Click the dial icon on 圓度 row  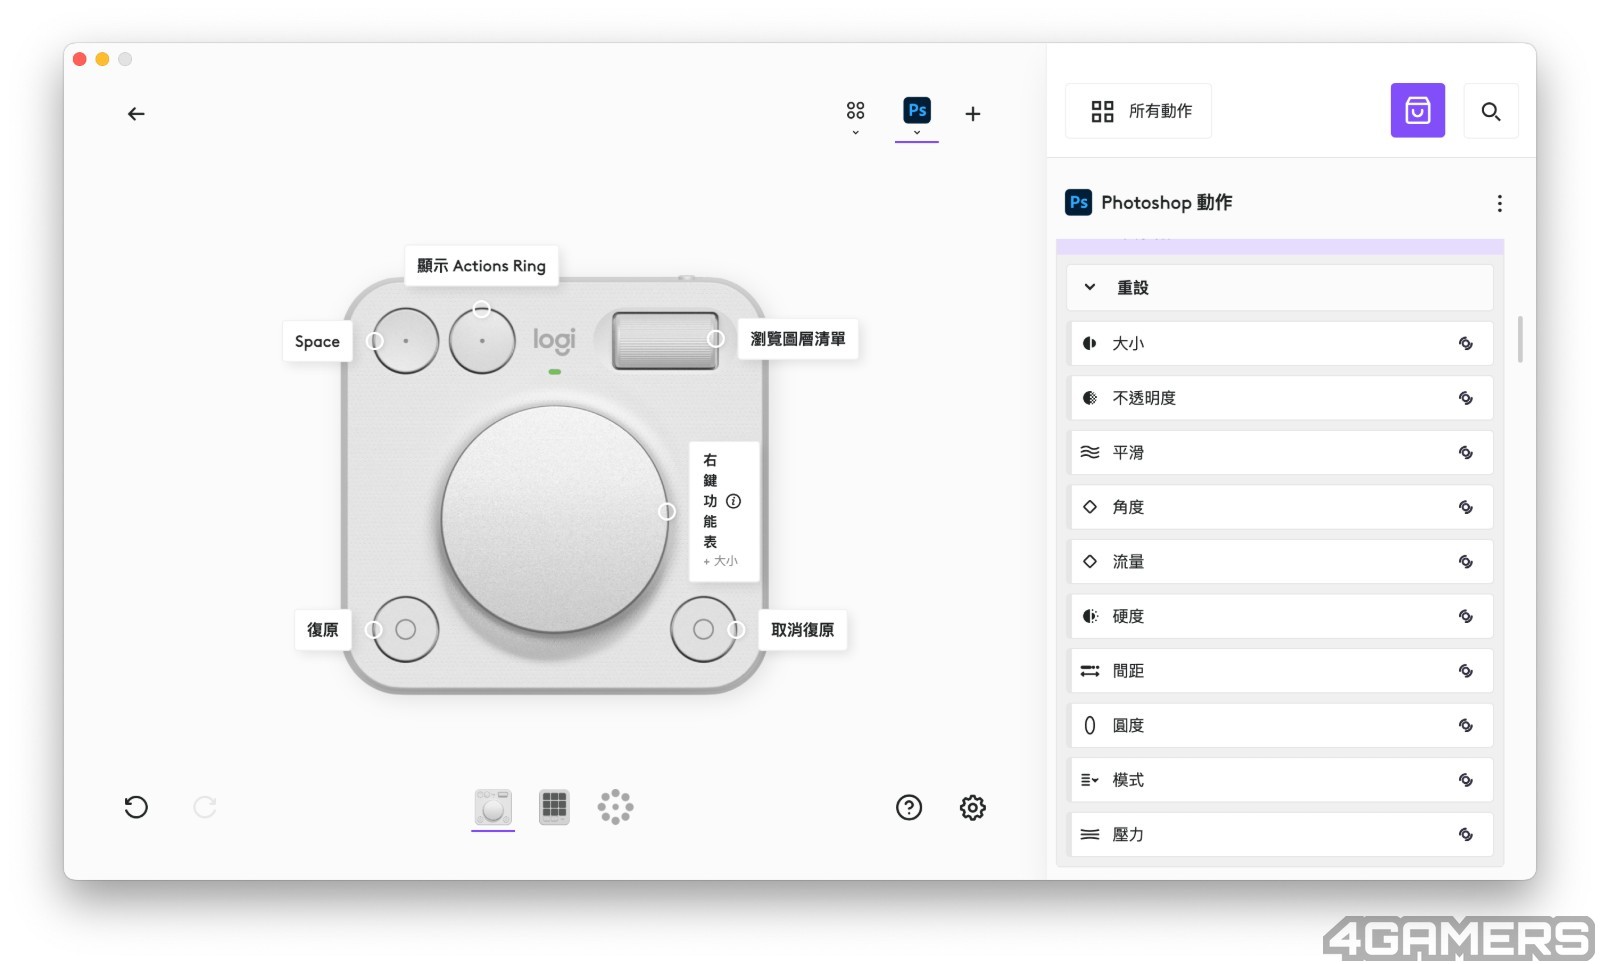(x=1465, y=725)
